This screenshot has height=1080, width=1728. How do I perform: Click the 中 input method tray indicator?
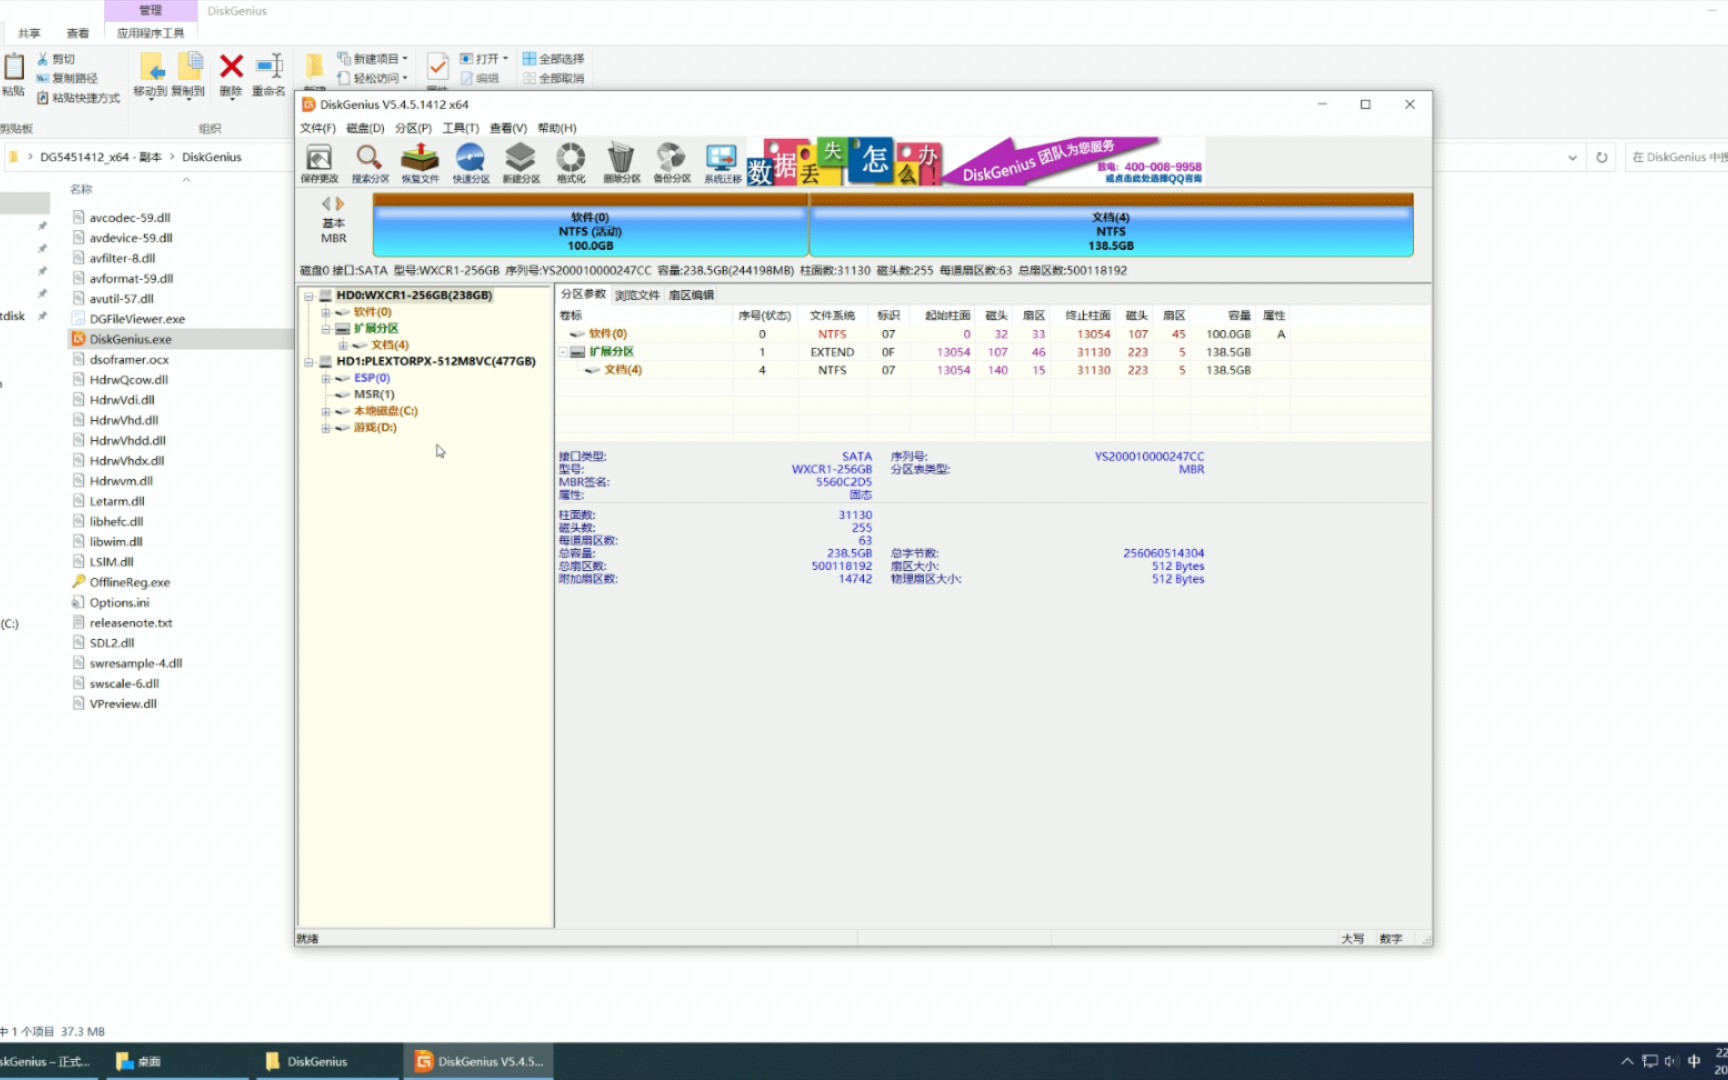(1693, 1061)
